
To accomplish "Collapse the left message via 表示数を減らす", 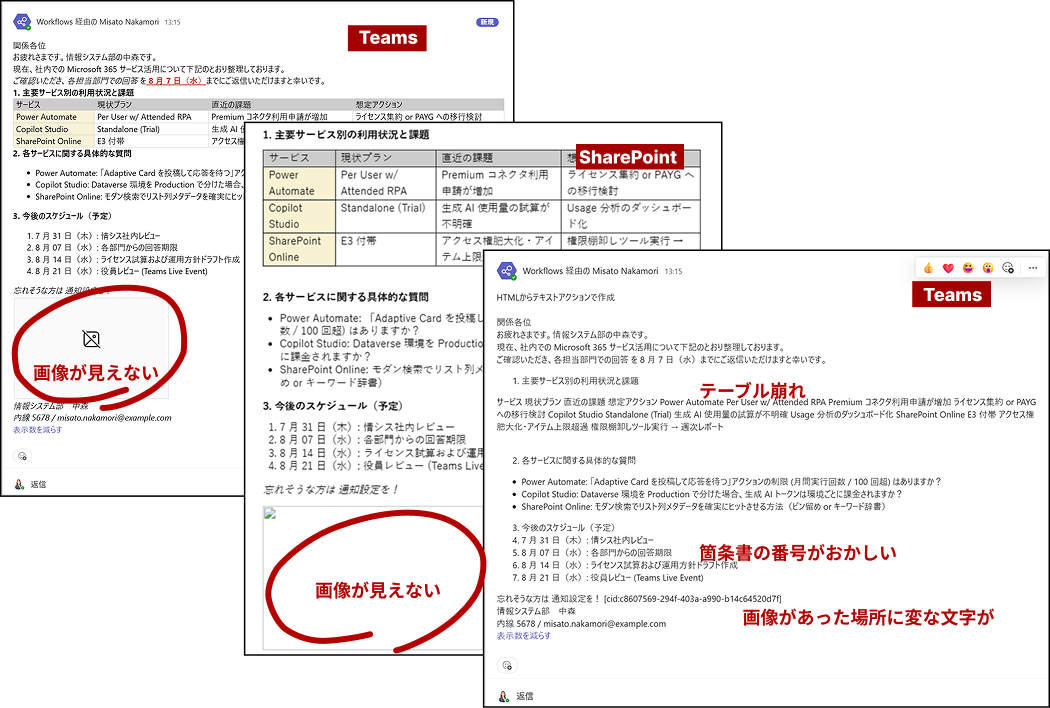I will 38,429.
